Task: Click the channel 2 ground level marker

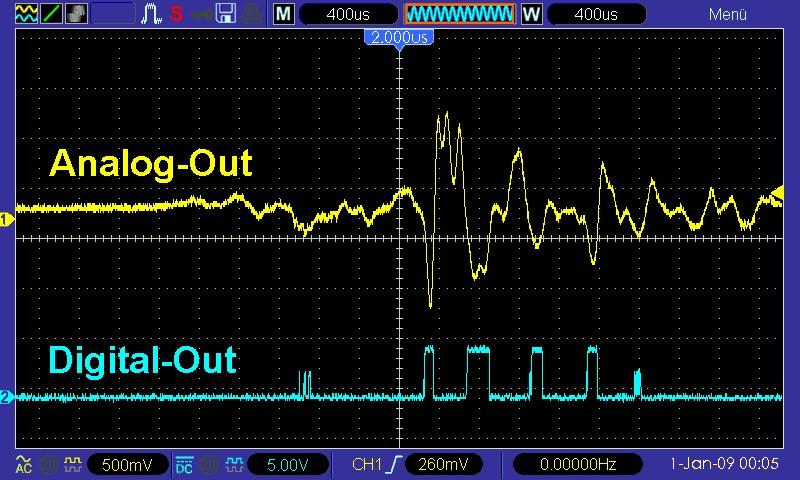Action: pos(7,397)
